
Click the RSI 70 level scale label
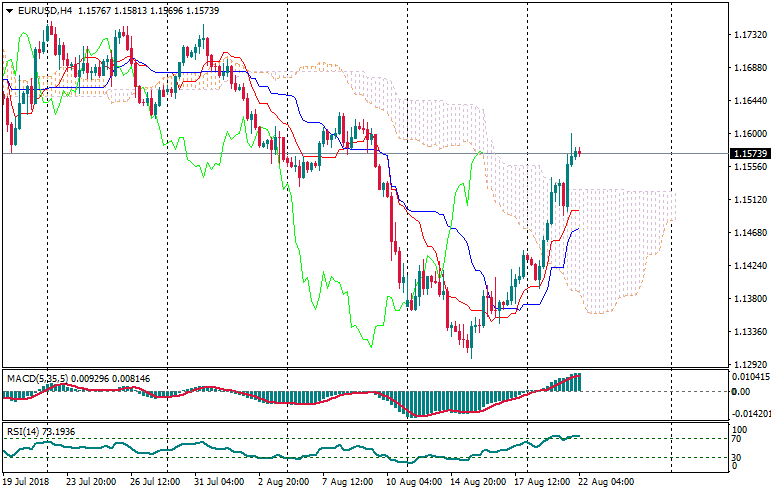(x=735, y=439)
